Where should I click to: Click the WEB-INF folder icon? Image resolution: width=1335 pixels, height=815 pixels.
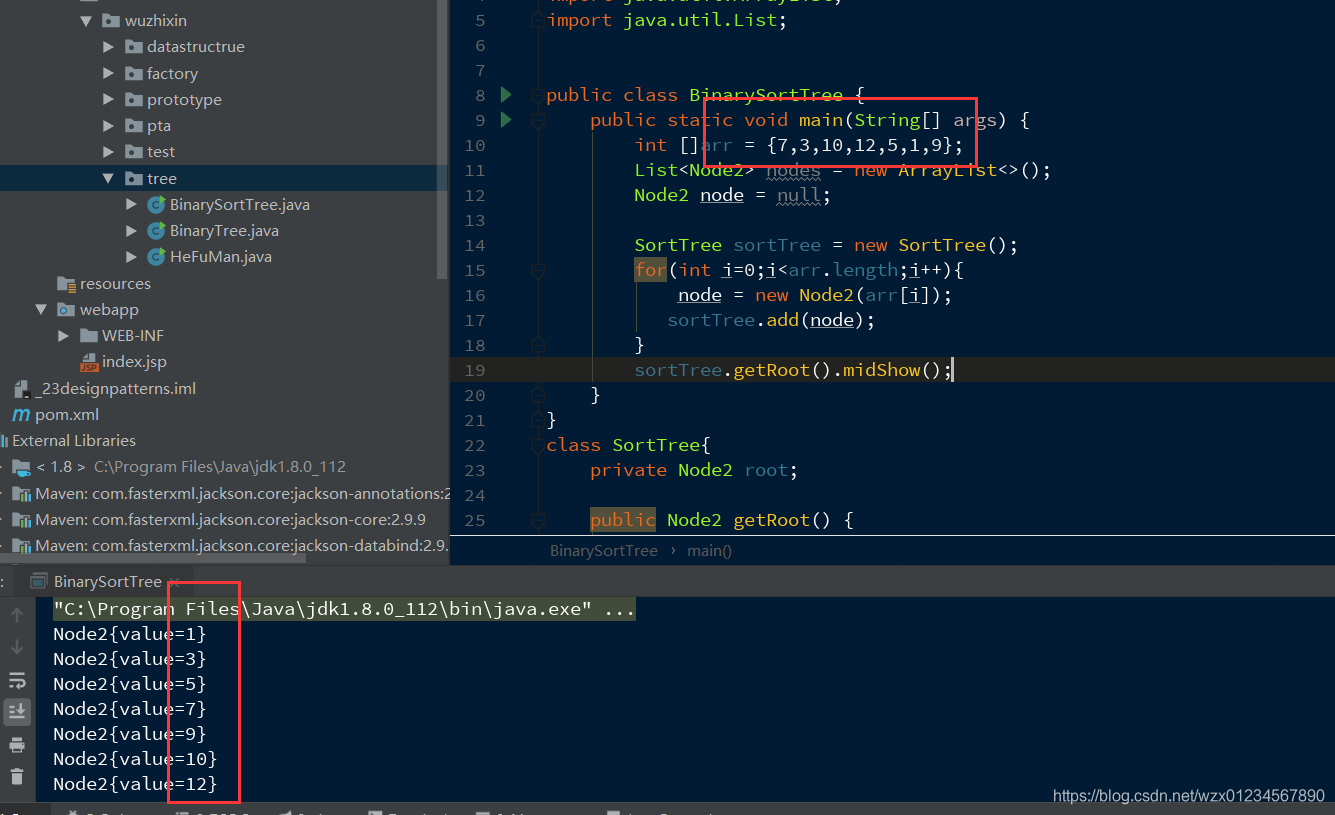(x=88, y=336)
